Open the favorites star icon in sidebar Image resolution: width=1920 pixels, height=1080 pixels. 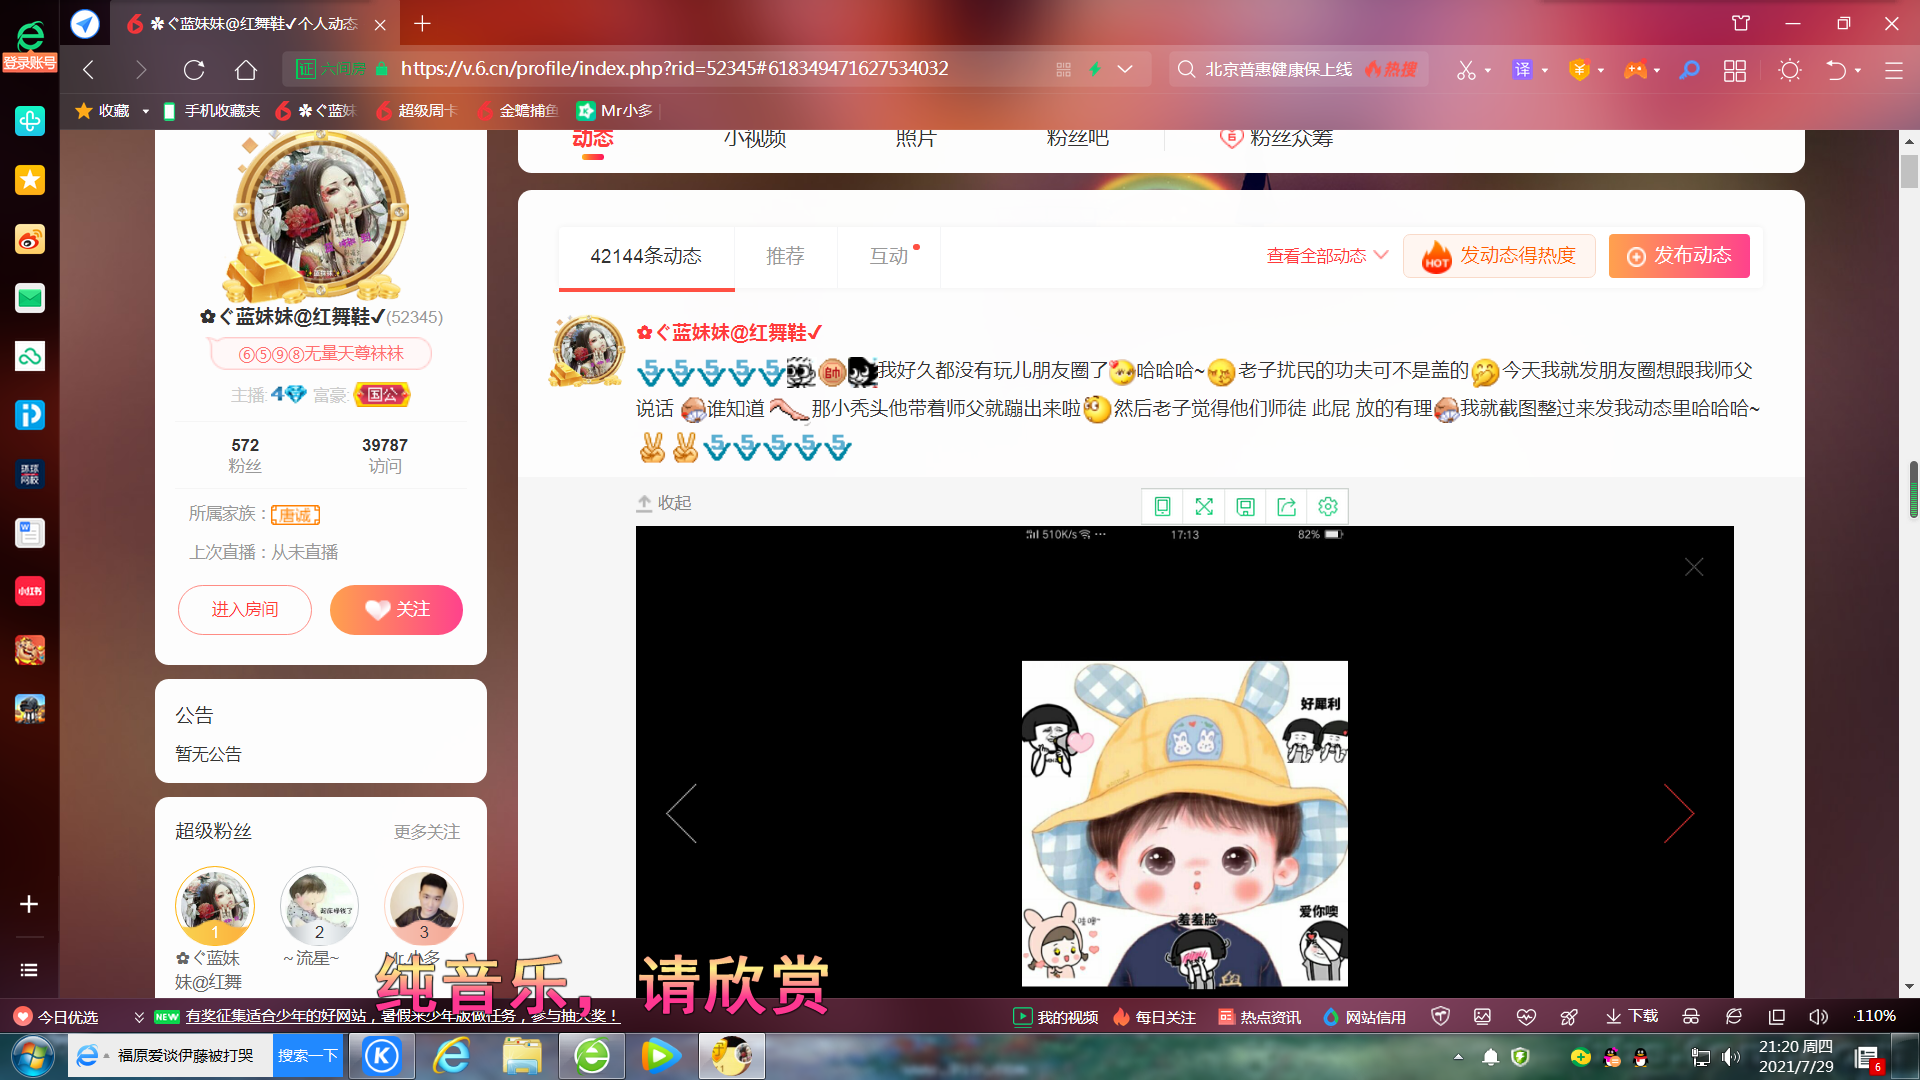30,180
